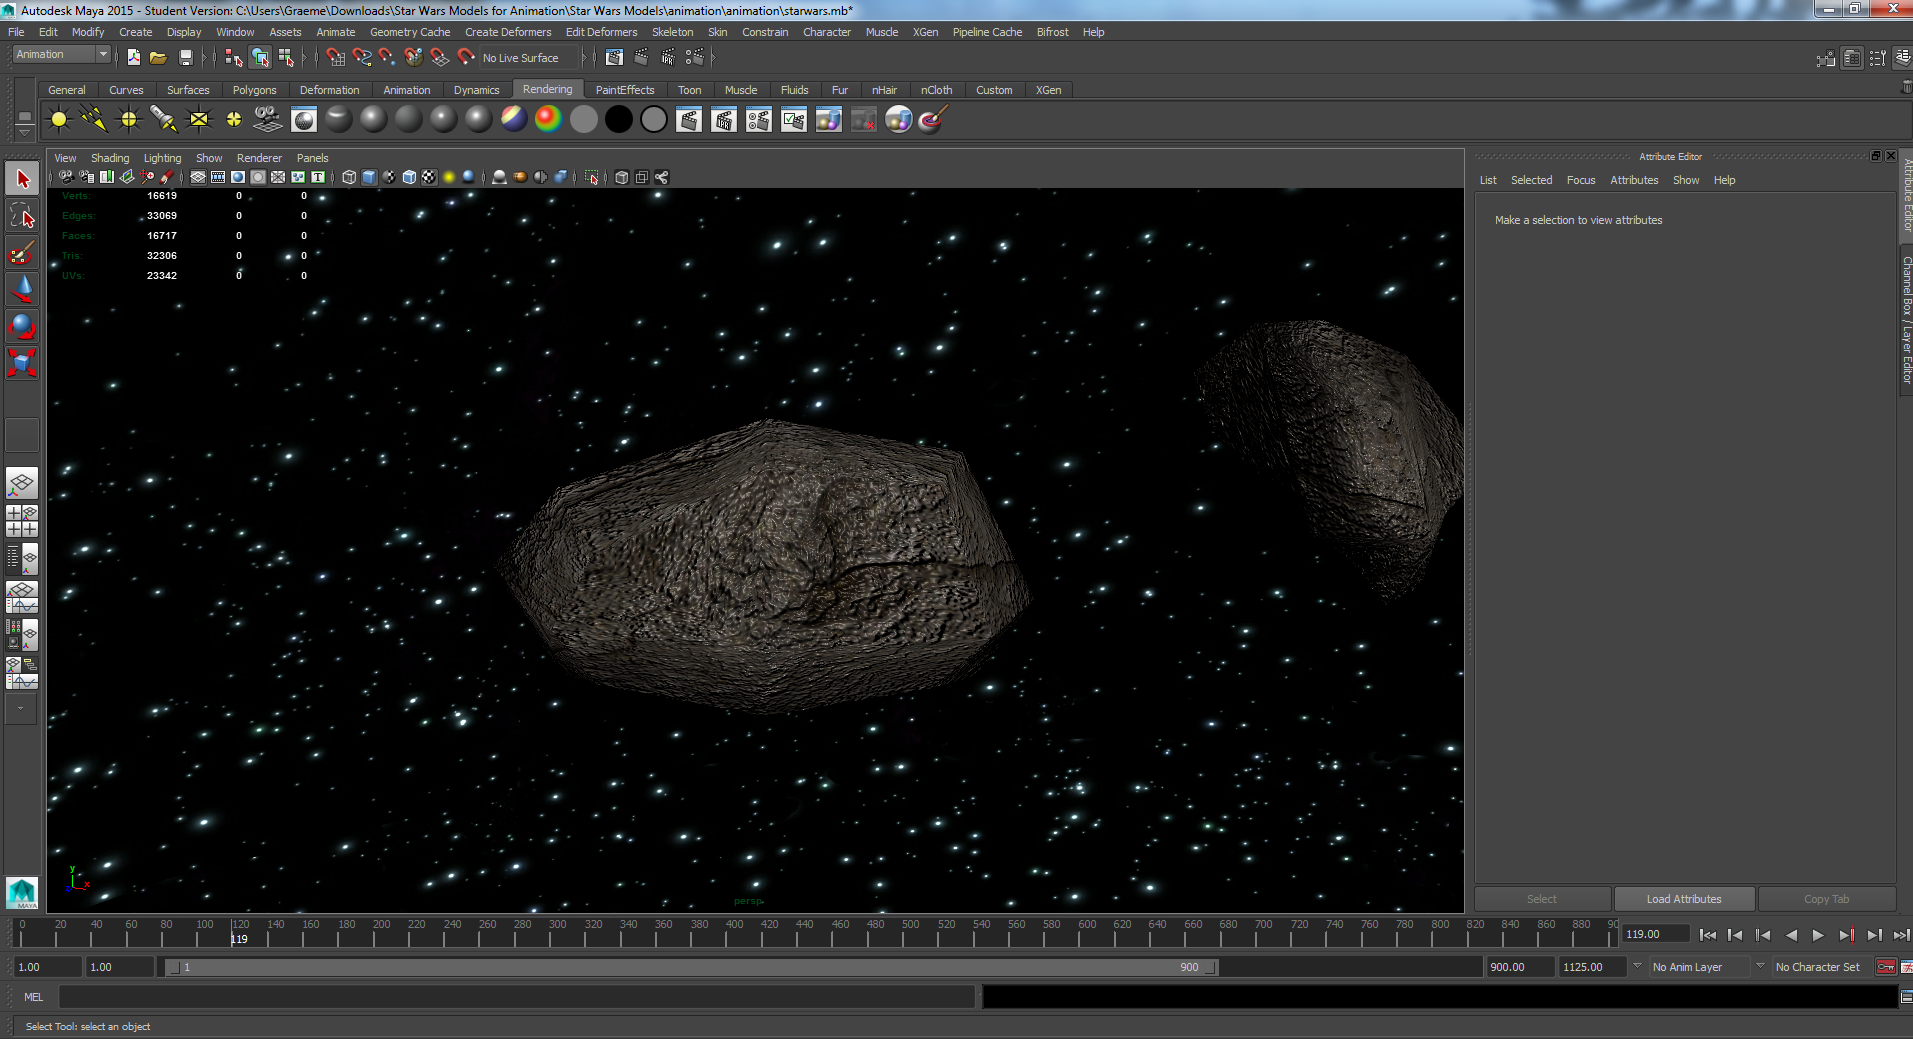Choose the Lasso select tool

[22, 215]
